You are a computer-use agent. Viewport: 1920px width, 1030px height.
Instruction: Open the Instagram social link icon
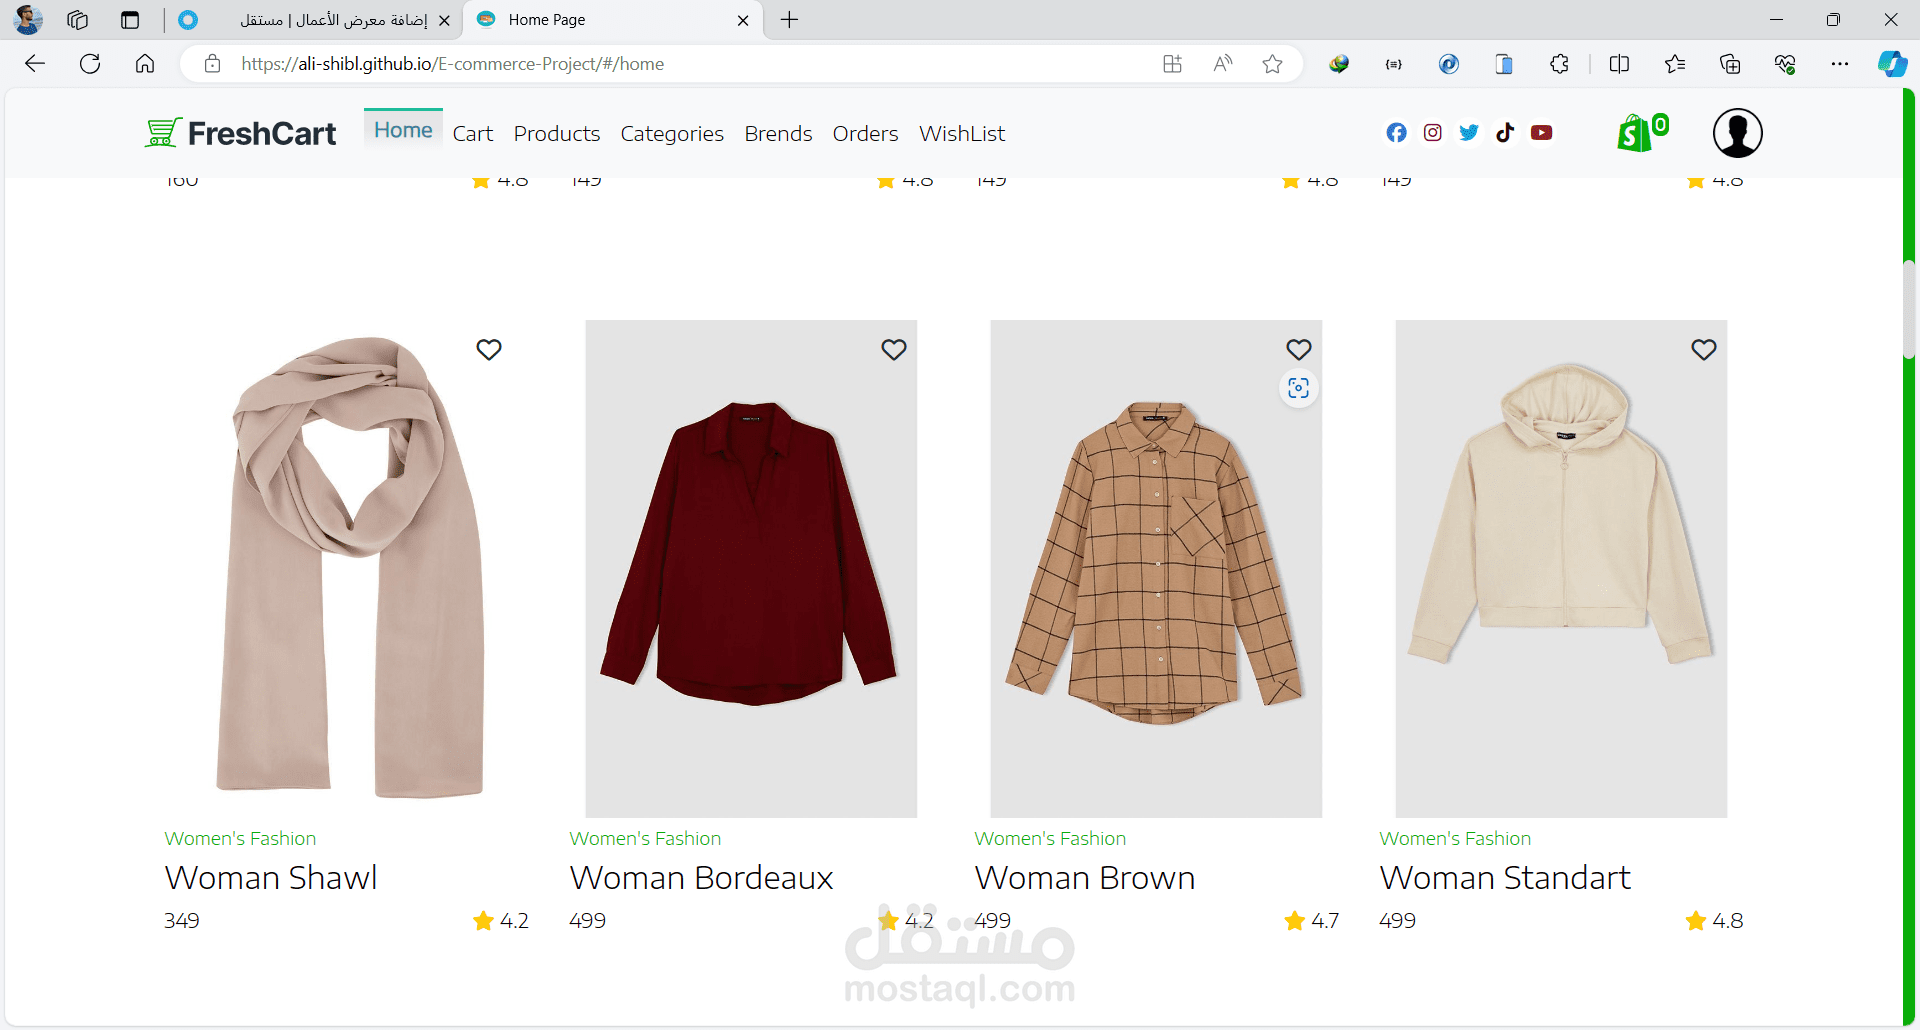(1433, 133)
